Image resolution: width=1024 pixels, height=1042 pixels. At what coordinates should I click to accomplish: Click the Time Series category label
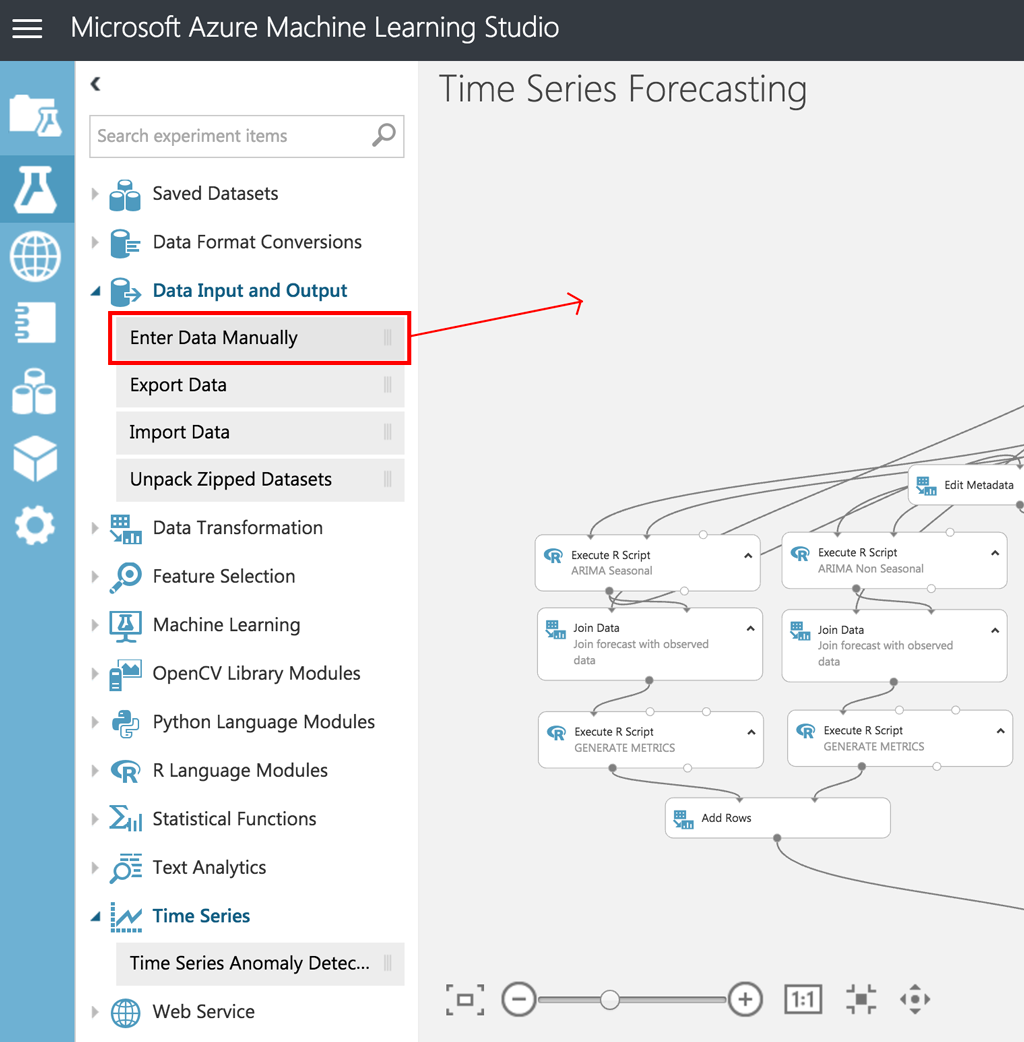click(x=201, y=916)
